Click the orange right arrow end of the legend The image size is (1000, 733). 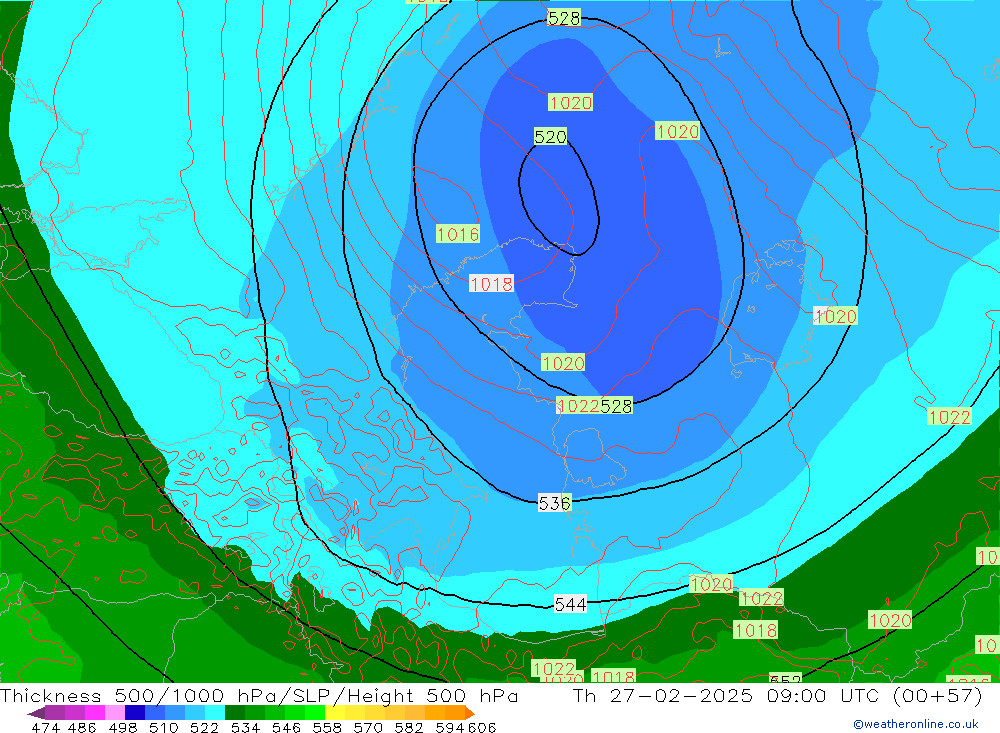(470, 713)
